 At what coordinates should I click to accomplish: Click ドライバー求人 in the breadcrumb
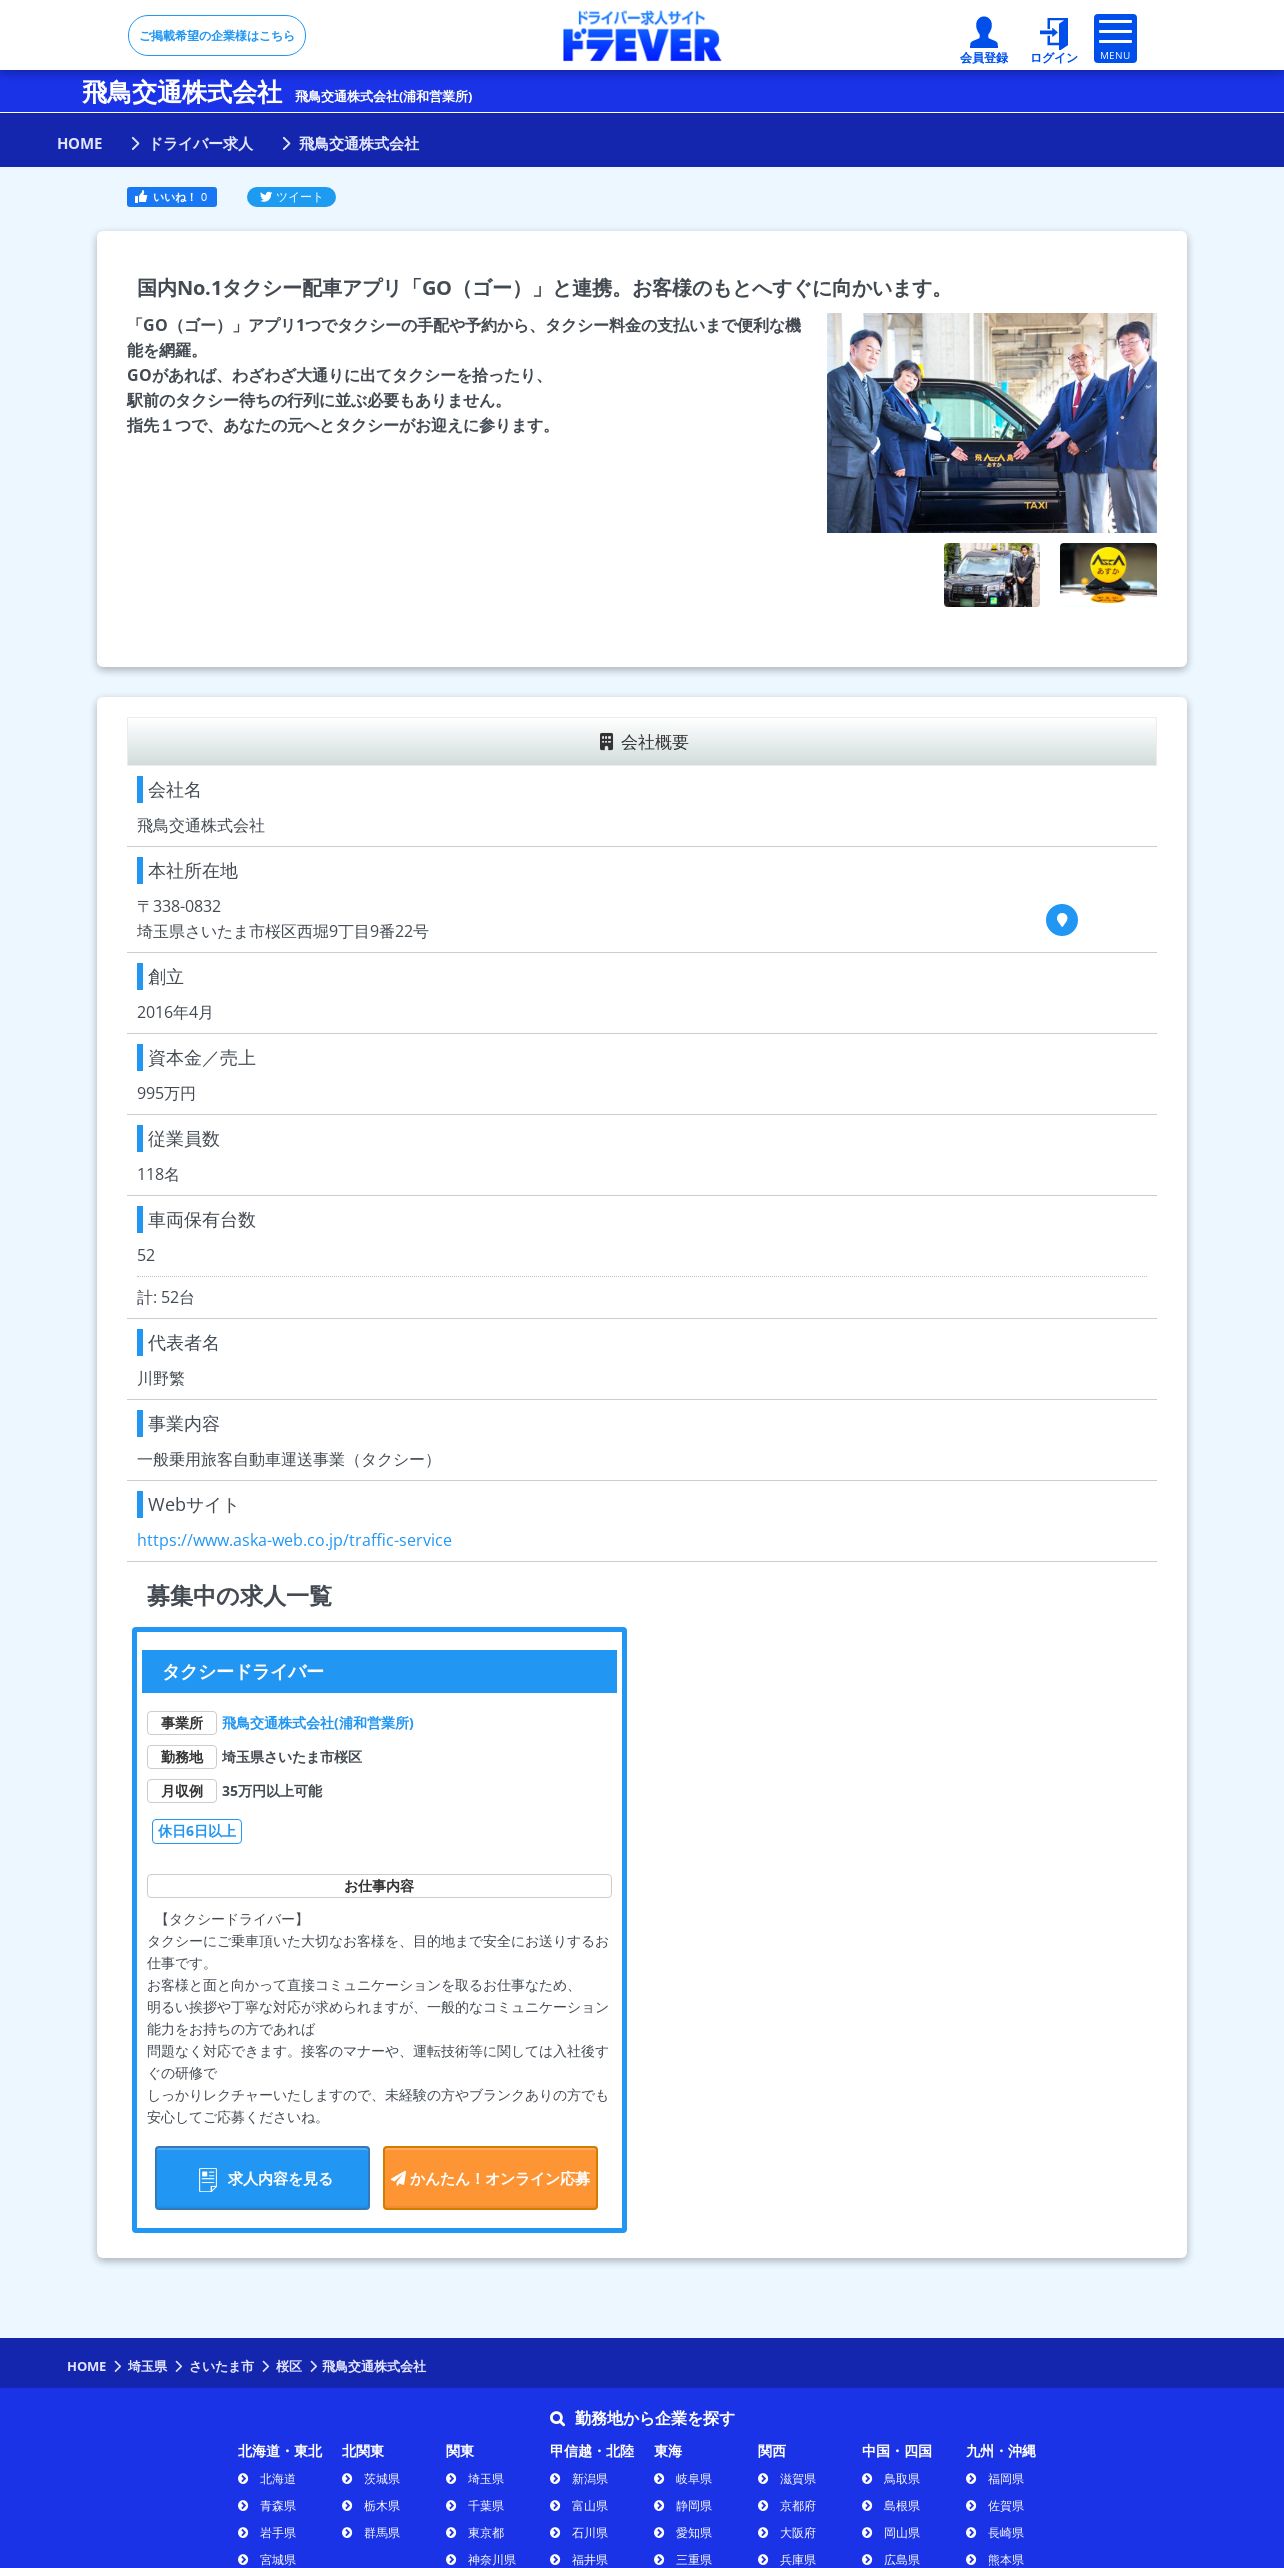coord(201,143)
